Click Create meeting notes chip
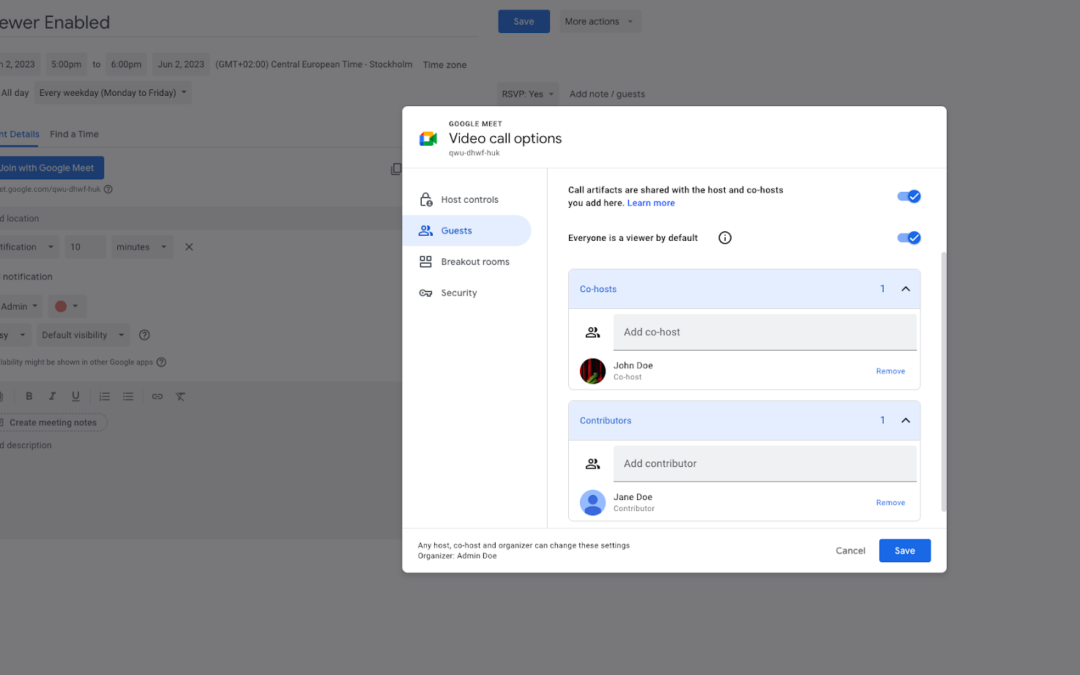 [53, 422]
